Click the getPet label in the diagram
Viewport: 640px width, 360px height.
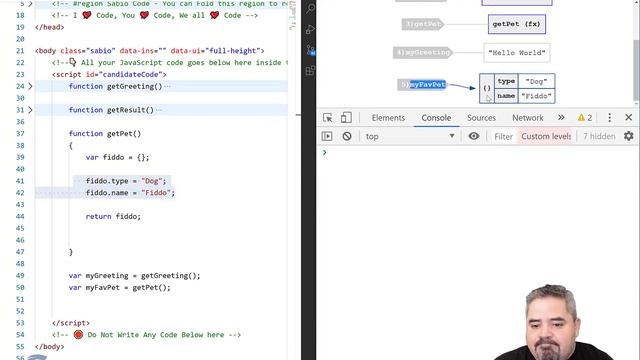pyautogui.click(x=423, y=24)
